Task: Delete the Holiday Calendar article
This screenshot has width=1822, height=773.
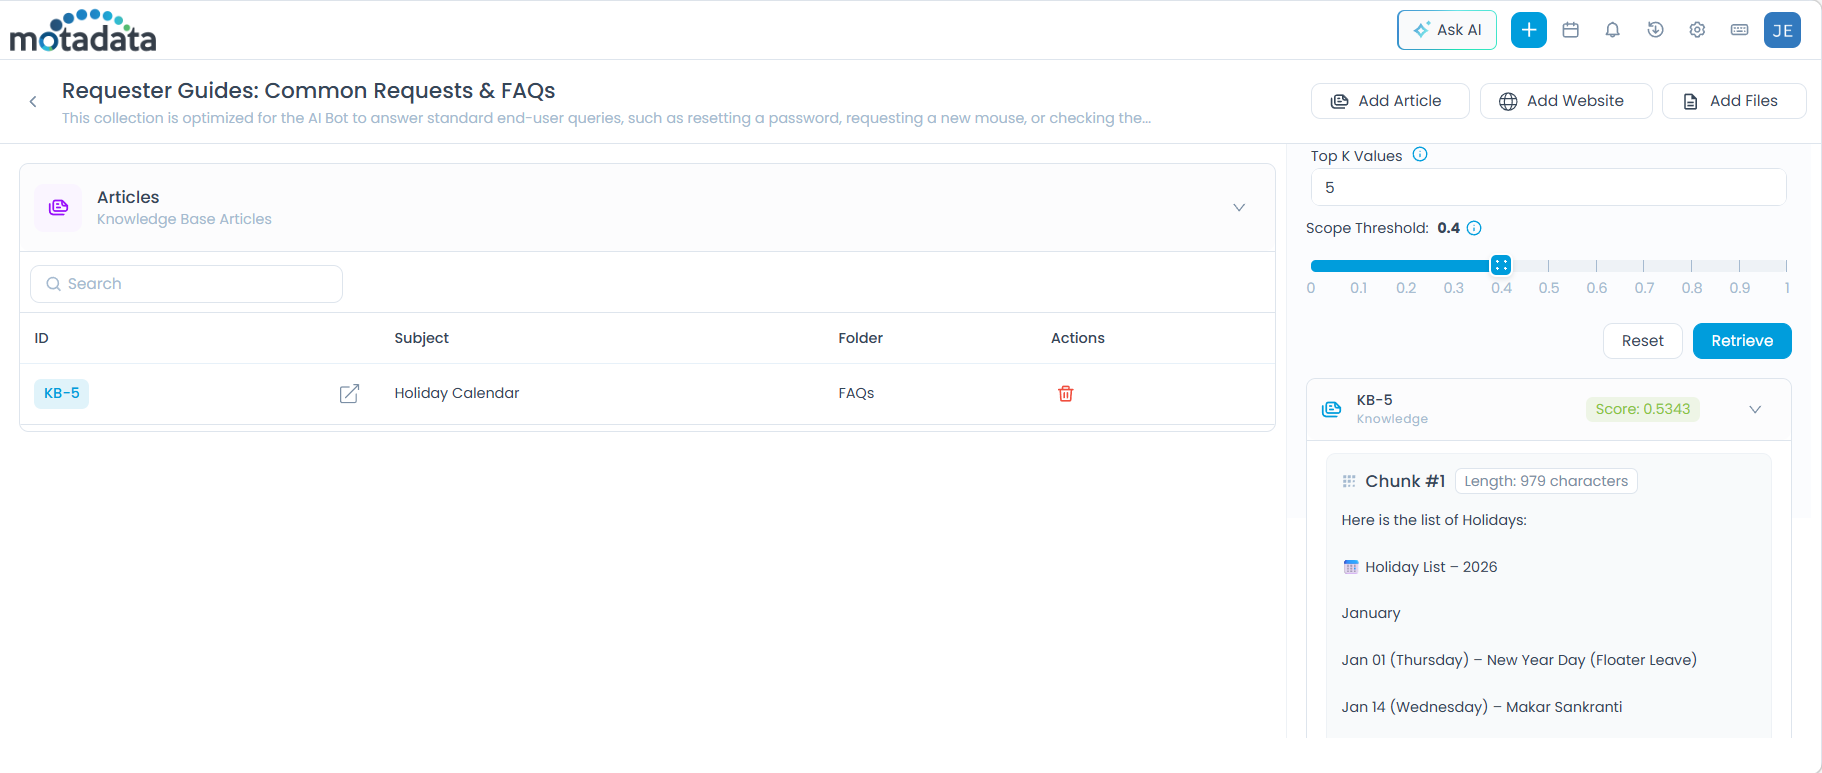Action: tap(1065, 394)
